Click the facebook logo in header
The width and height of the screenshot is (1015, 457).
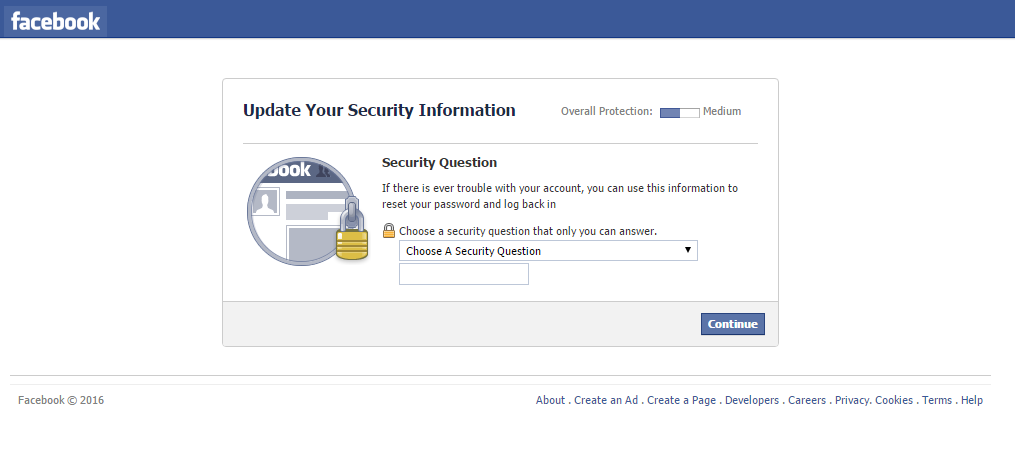(x=56, y=21)
